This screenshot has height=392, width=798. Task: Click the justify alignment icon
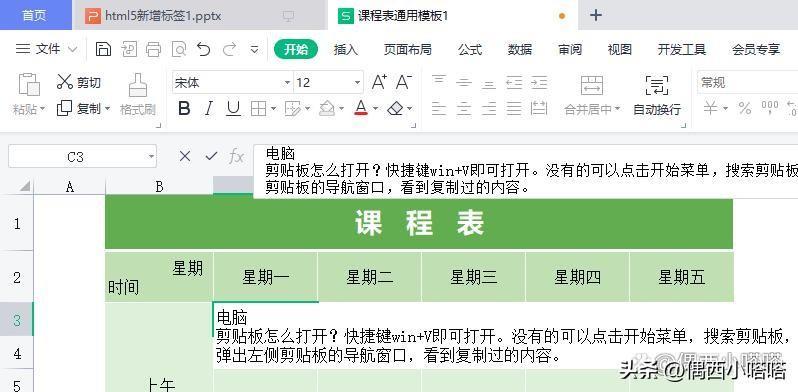(514, 108)
